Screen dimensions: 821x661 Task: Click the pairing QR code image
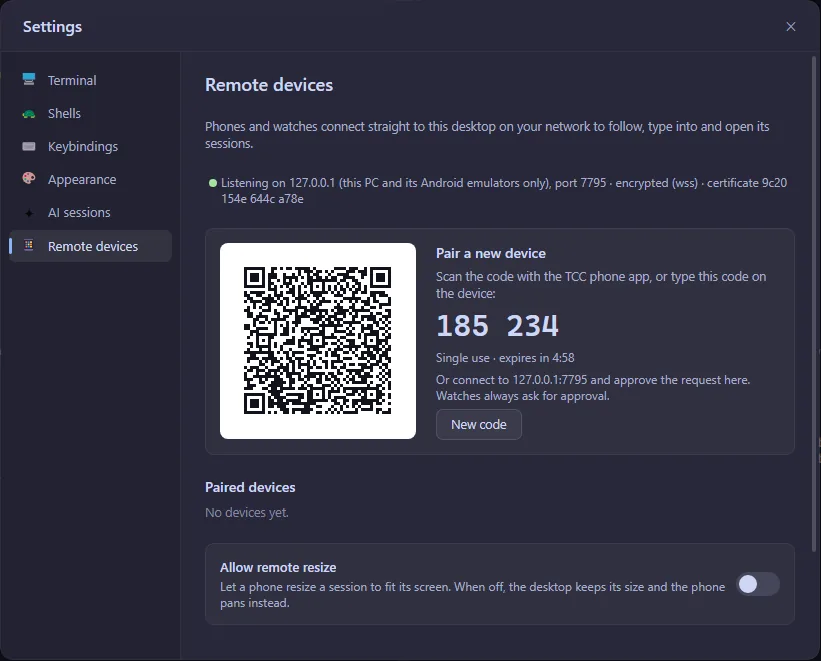pos(318,340)
